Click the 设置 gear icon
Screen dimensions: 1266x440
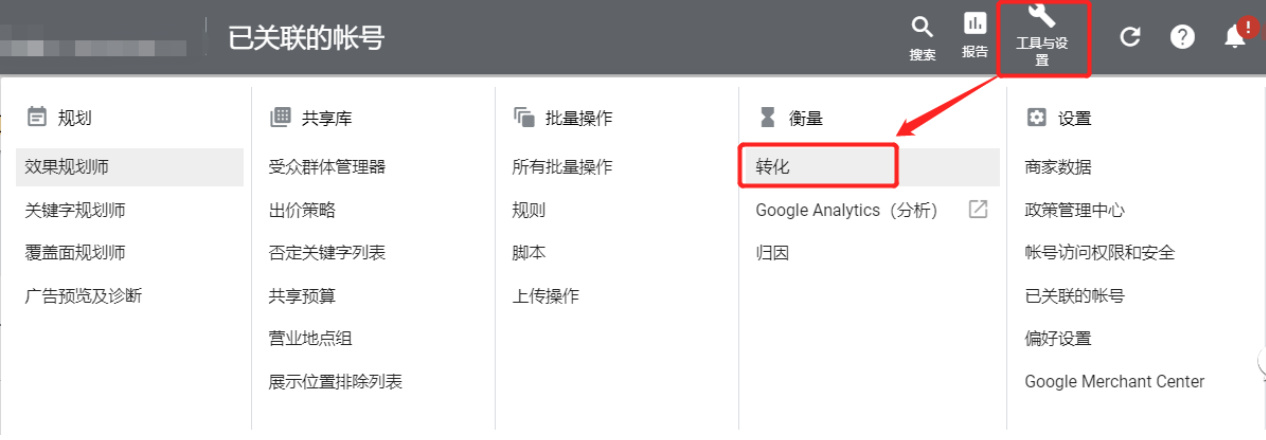[x=1037, y=118]
